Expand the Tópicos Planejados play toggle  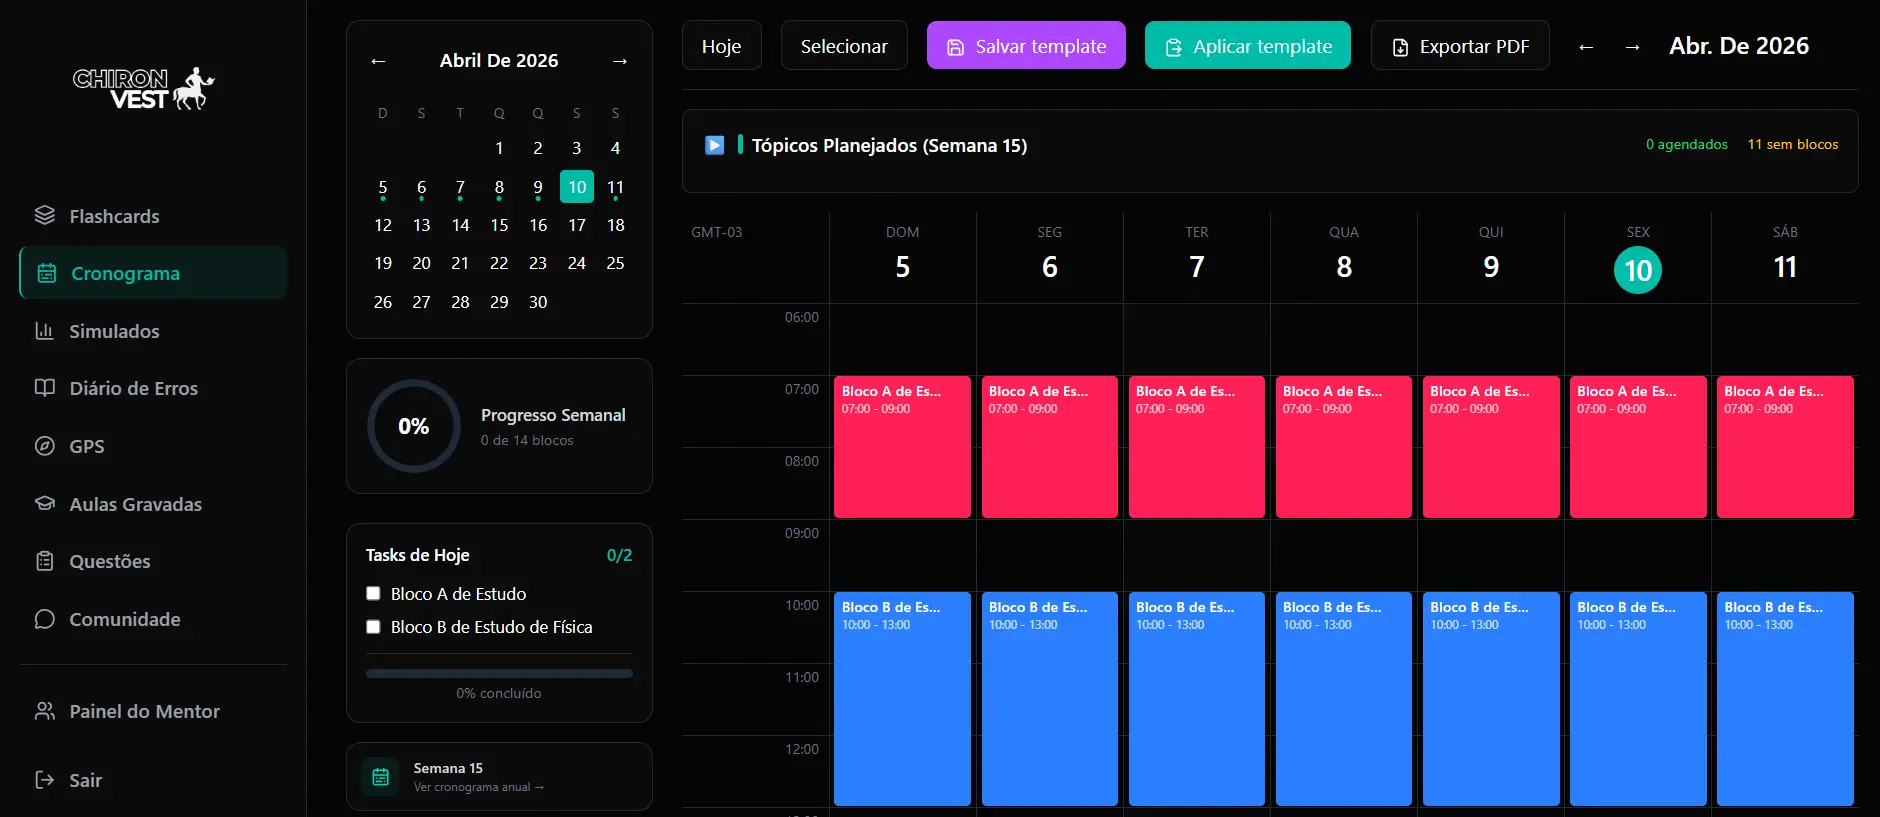[x=714, y=145]
